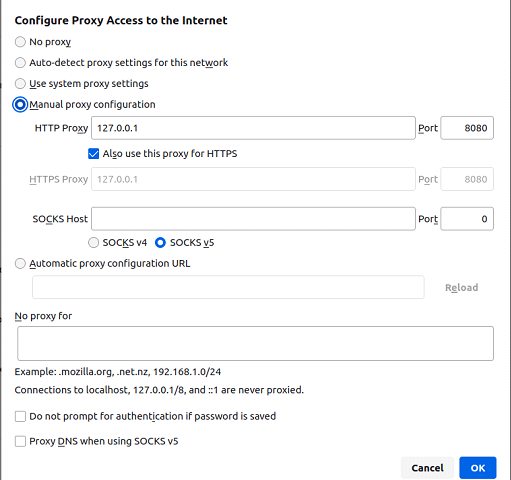This screenshot has height=480, width=511.
Task: Select Manual proxy configuration radio button
Action: click(20, 105)
